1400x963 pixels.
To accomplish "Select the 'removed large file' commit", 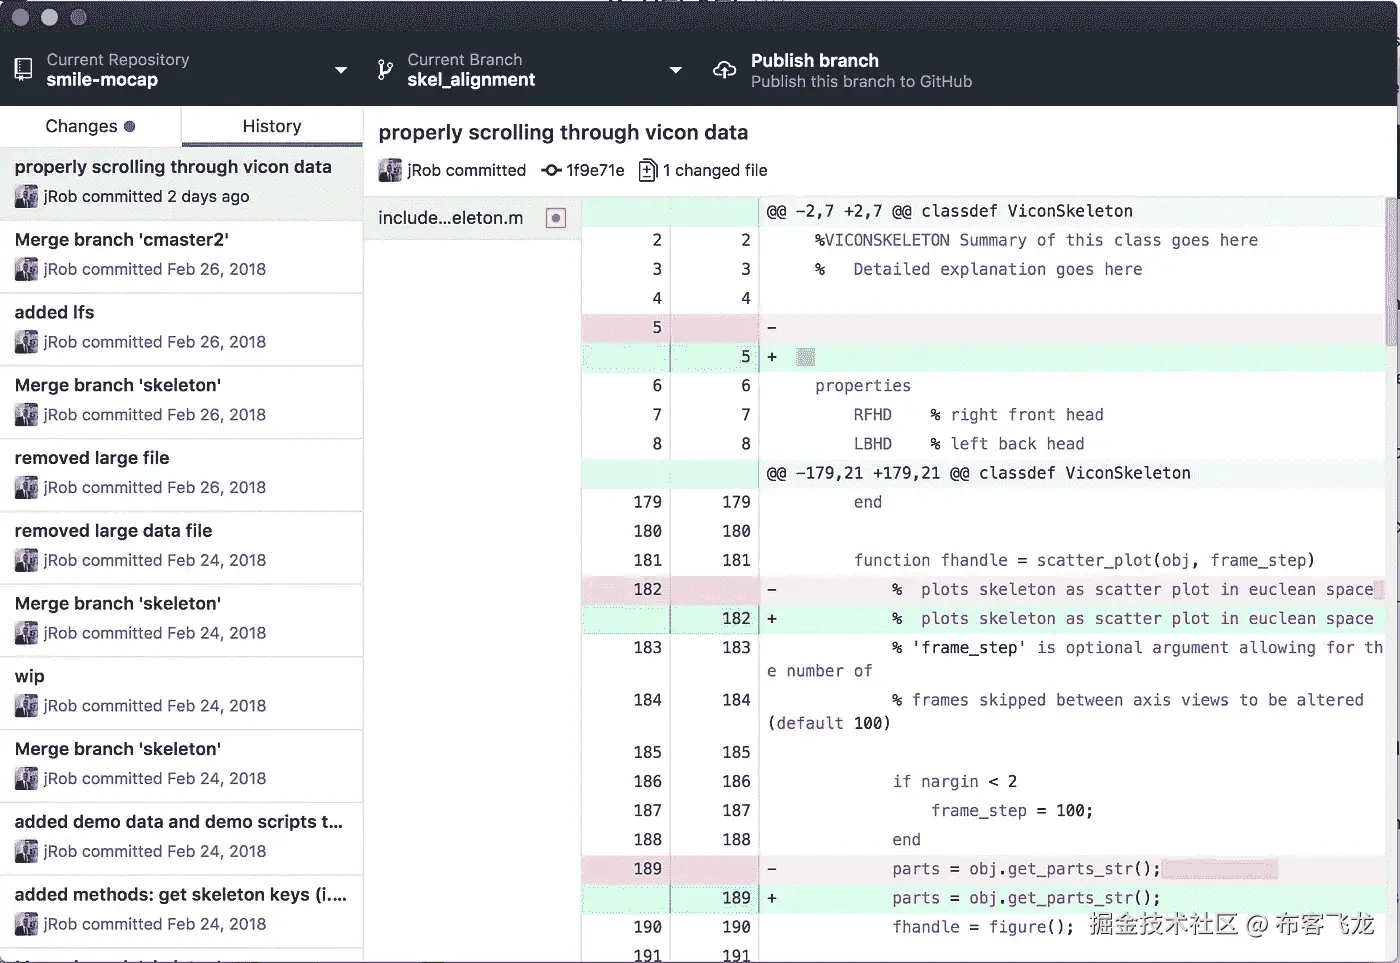I will [181, 474].
